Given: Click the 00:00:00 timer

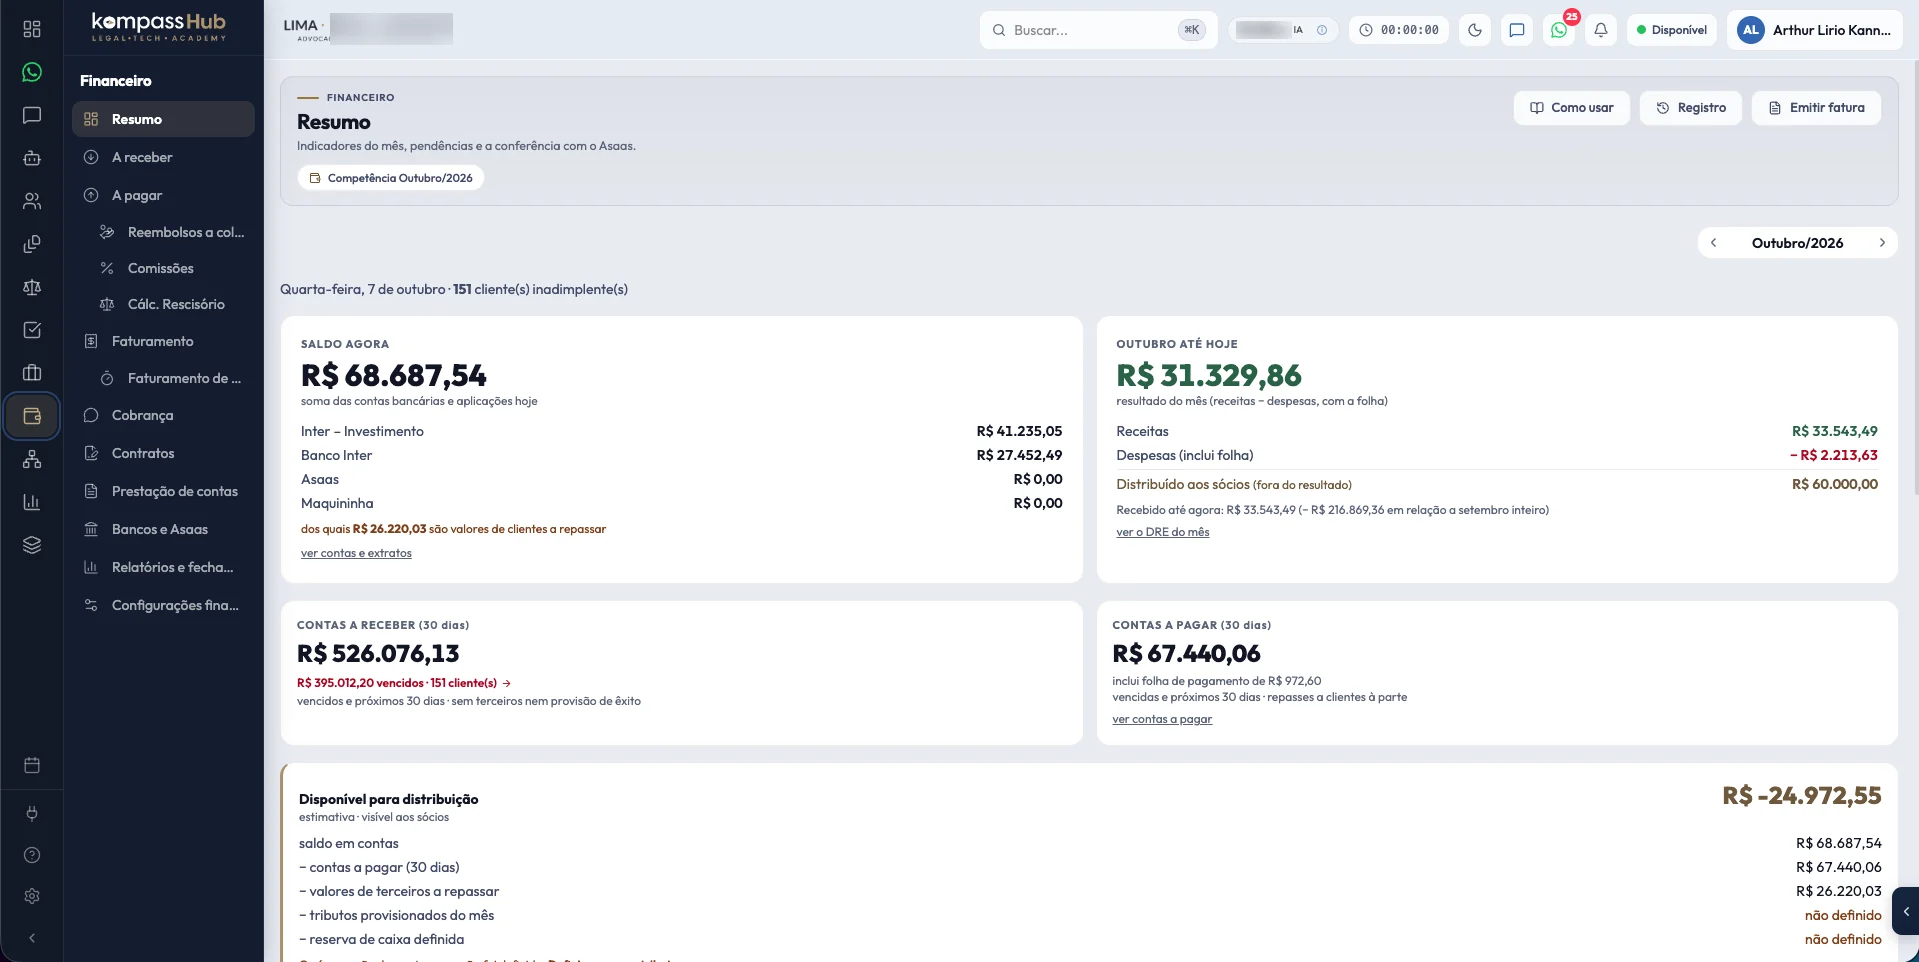Looking at the screenshot, I should pos(1399,30).
